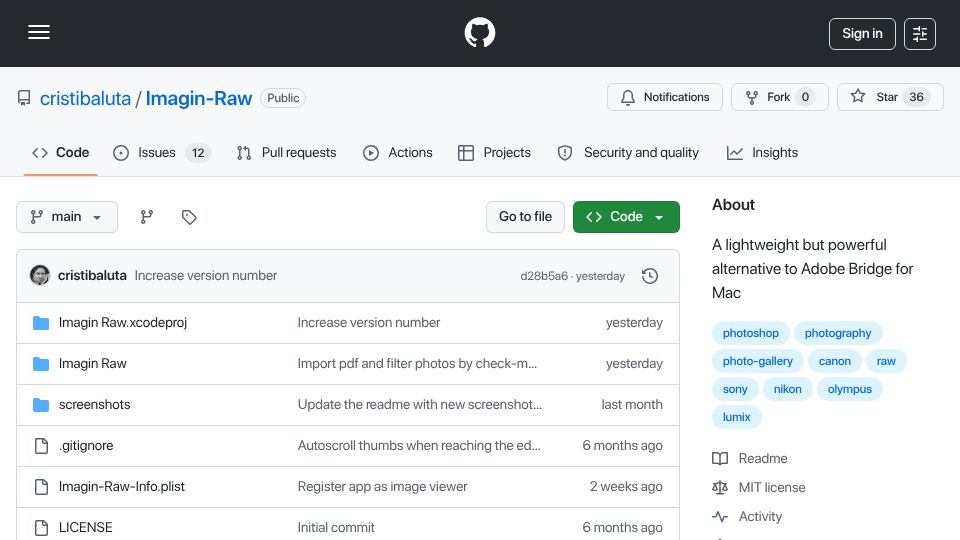This screenshot has width=960, height=540.
Task: Open the Readme link in About
Action: (750, 459)
